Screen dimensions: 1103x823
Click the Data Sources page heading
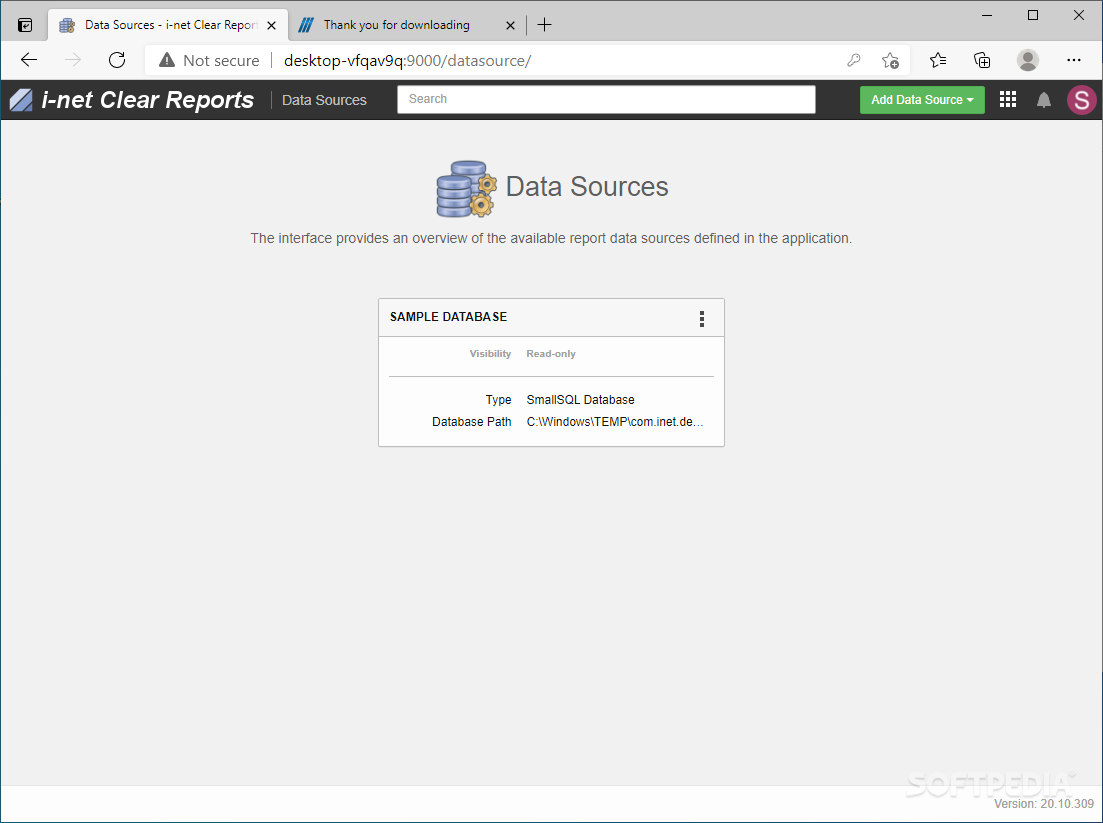[587, 187]
